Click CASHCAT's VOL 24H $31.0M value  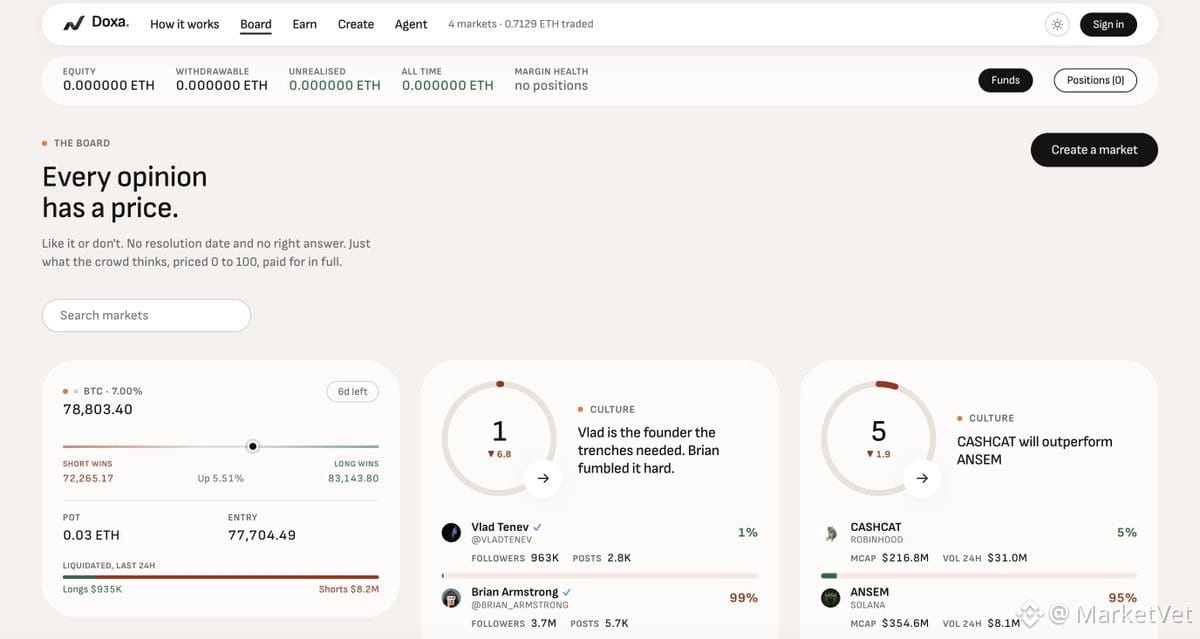tap(1007, 557)
